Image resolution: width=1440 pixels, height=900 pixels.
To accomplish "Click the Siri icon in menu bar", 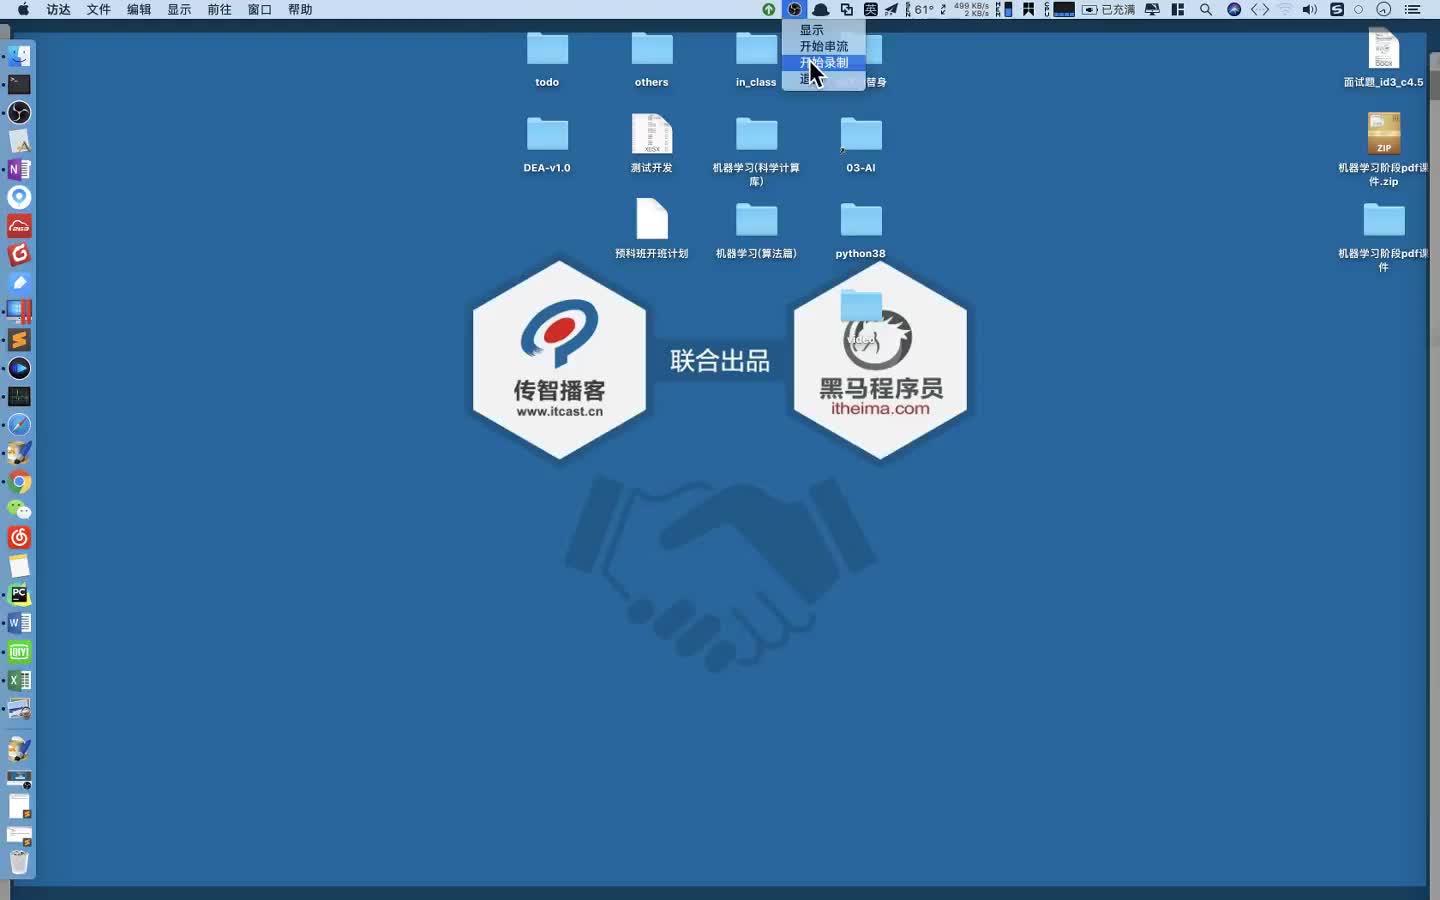I will 1234,9.
